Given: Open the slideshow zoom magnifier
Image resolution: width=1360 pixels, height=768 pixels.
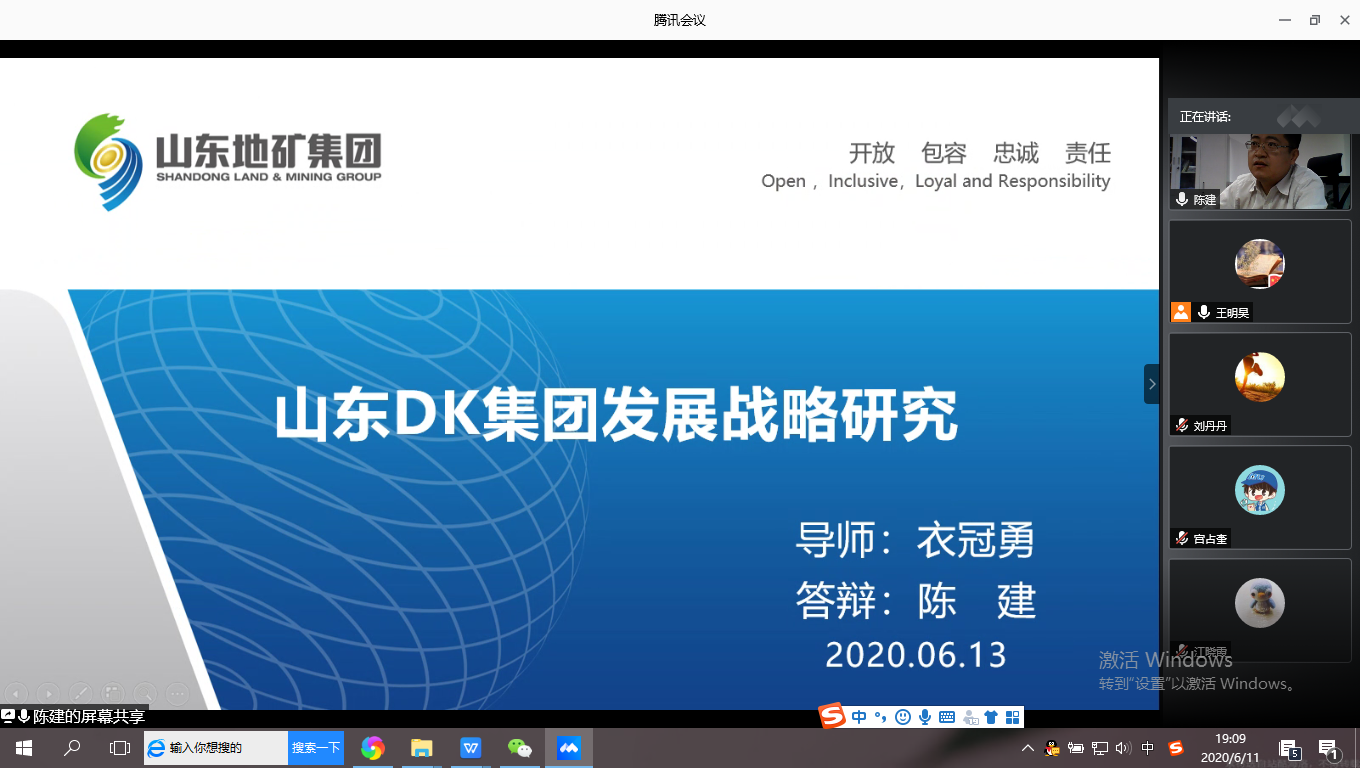Looking at the screenshot, I should (x=145, y=693).
